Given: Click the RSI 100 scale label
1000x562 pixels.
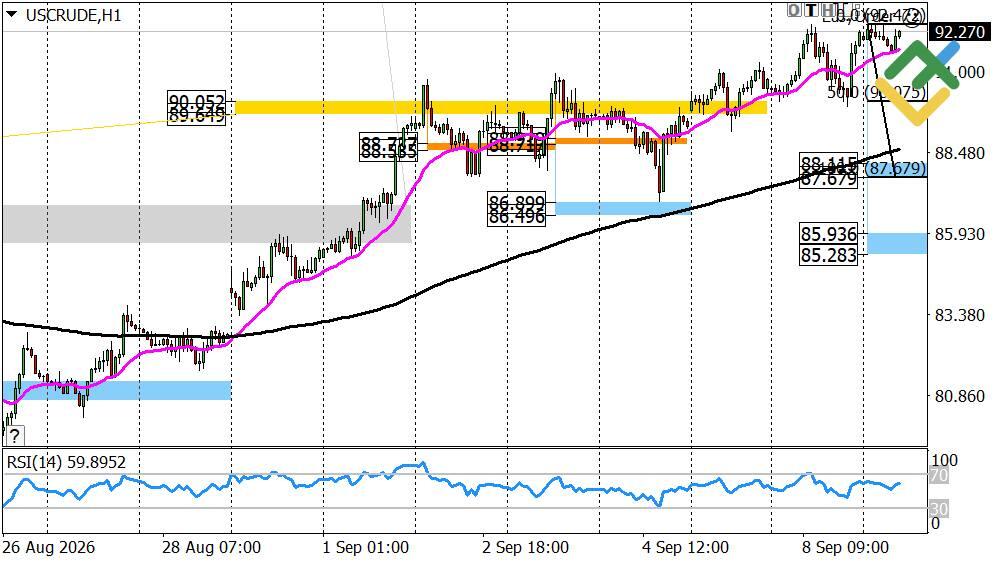Looking at the screenshot, I should (x=945, y=460).
